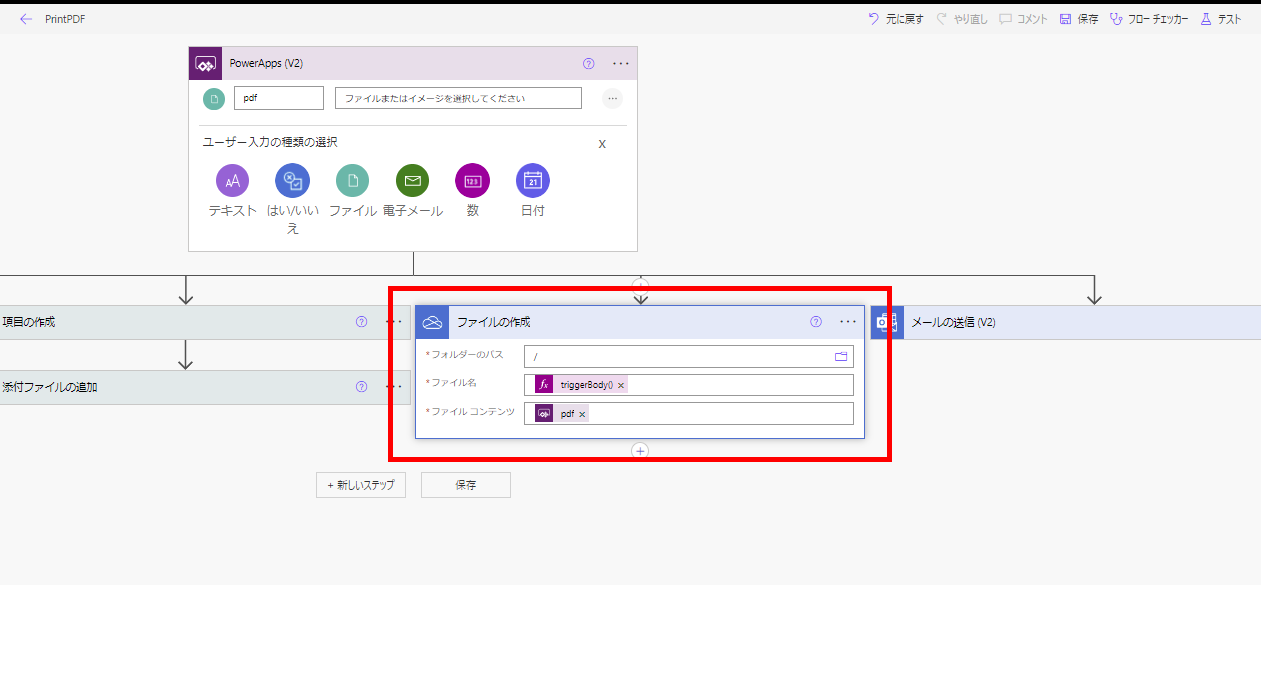Open コメント comments
This screenshot has width=1261, height=696.
pyautogui.click(x=1023, y=19)
